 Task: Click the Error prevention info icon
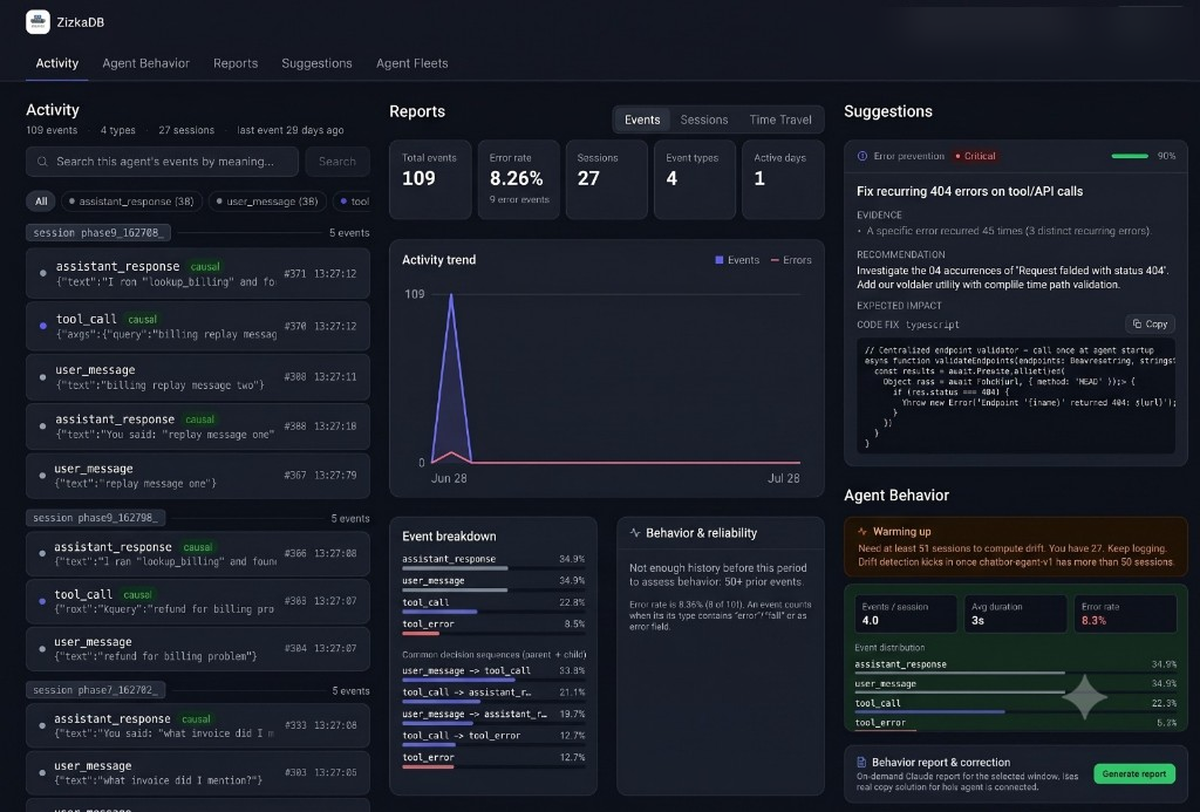[x=862, y=156]
